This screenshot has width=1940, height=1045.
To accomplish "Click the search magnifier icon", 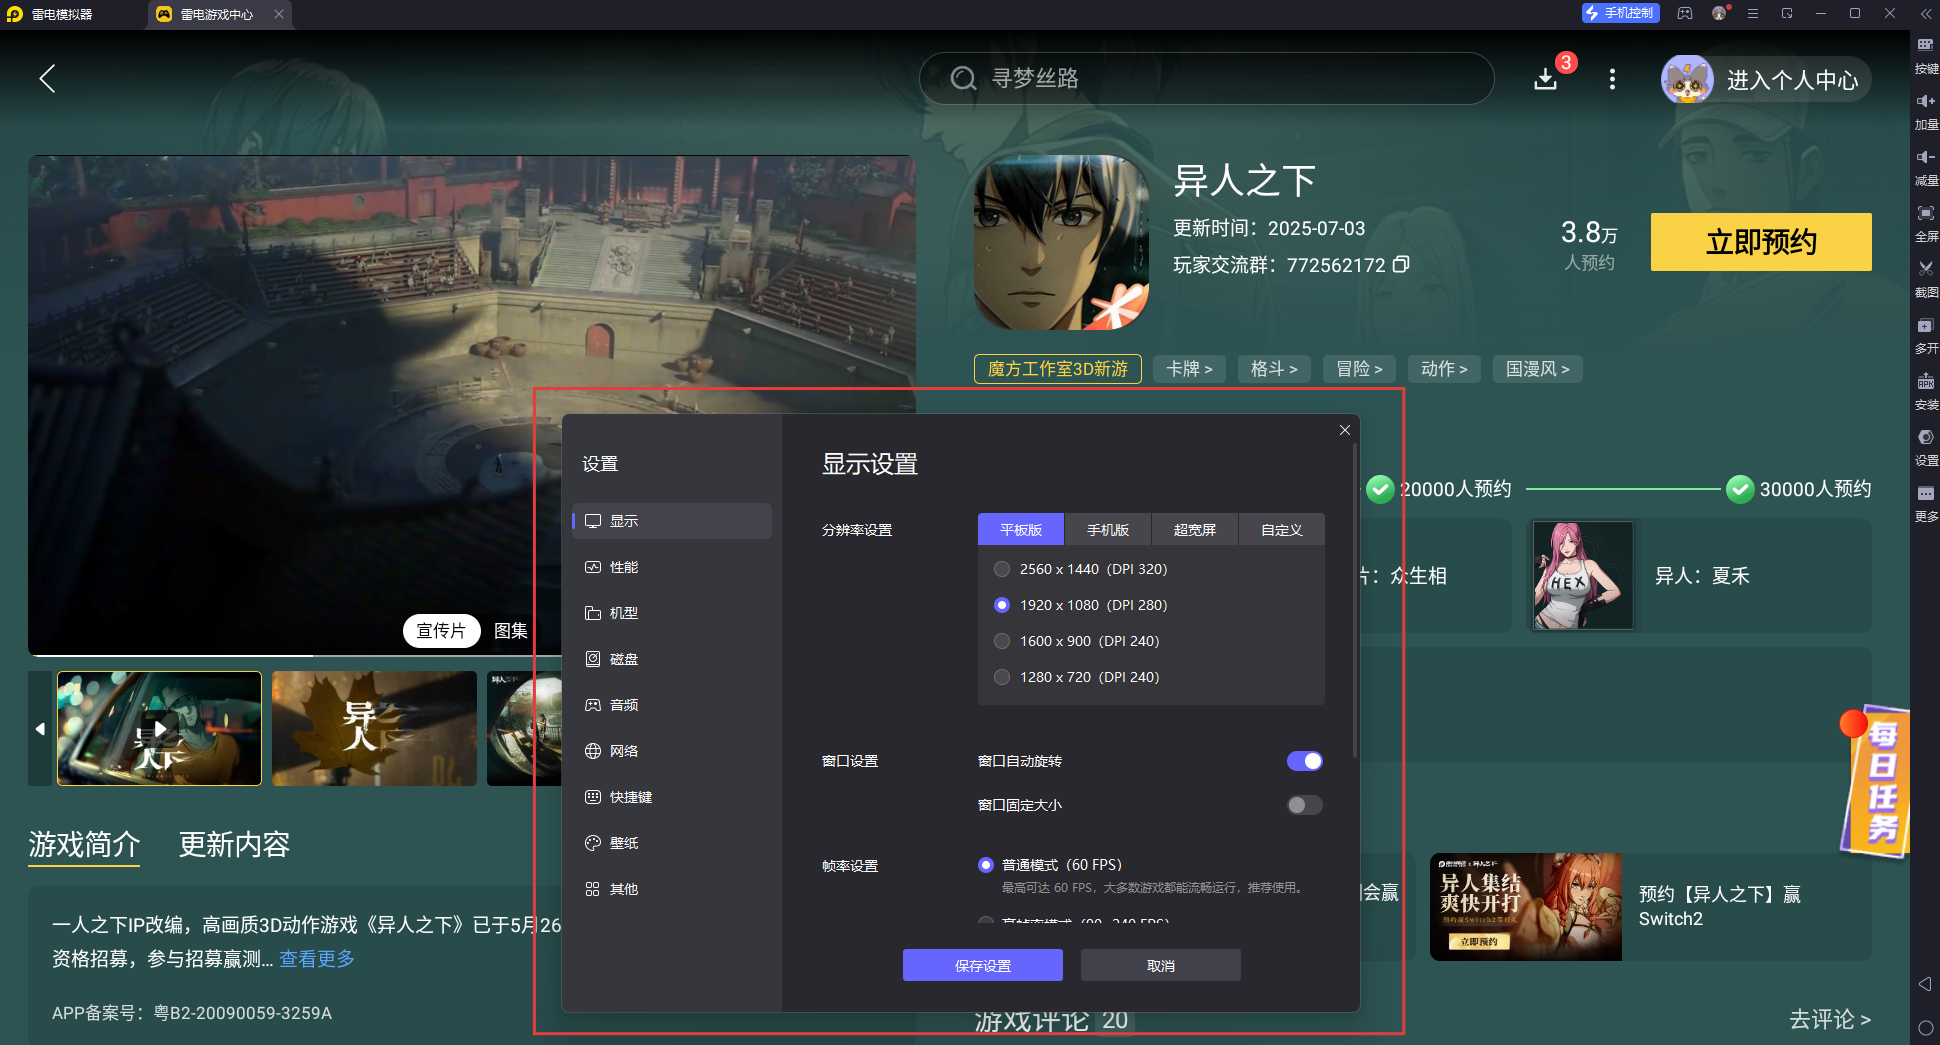I will [963, 78].
